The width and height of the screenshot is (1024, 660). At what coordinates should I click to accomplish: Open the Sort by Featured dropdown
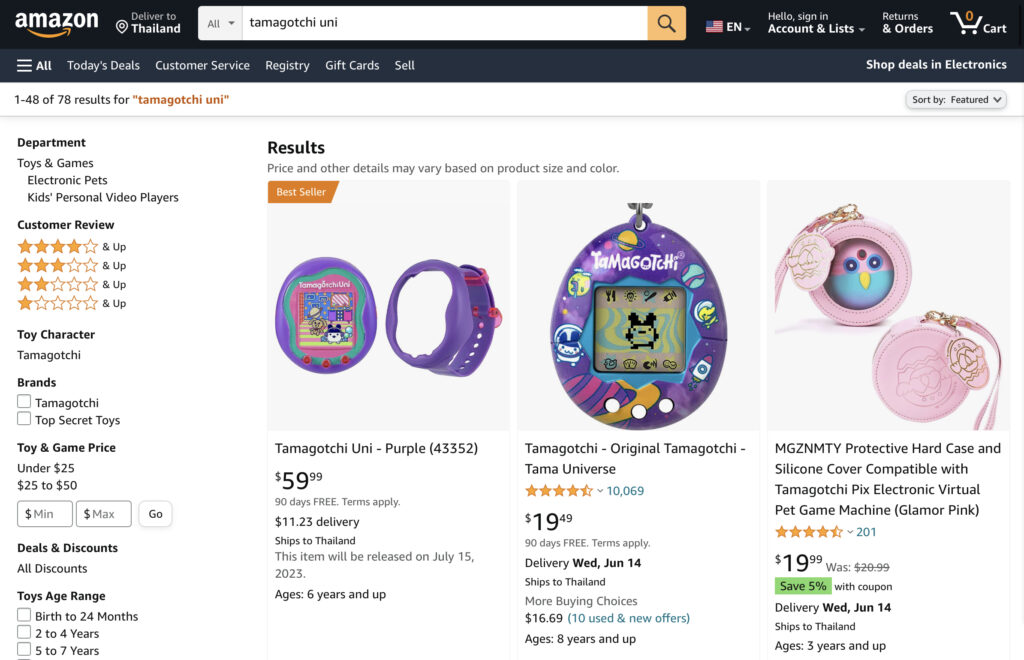[956, 100]
